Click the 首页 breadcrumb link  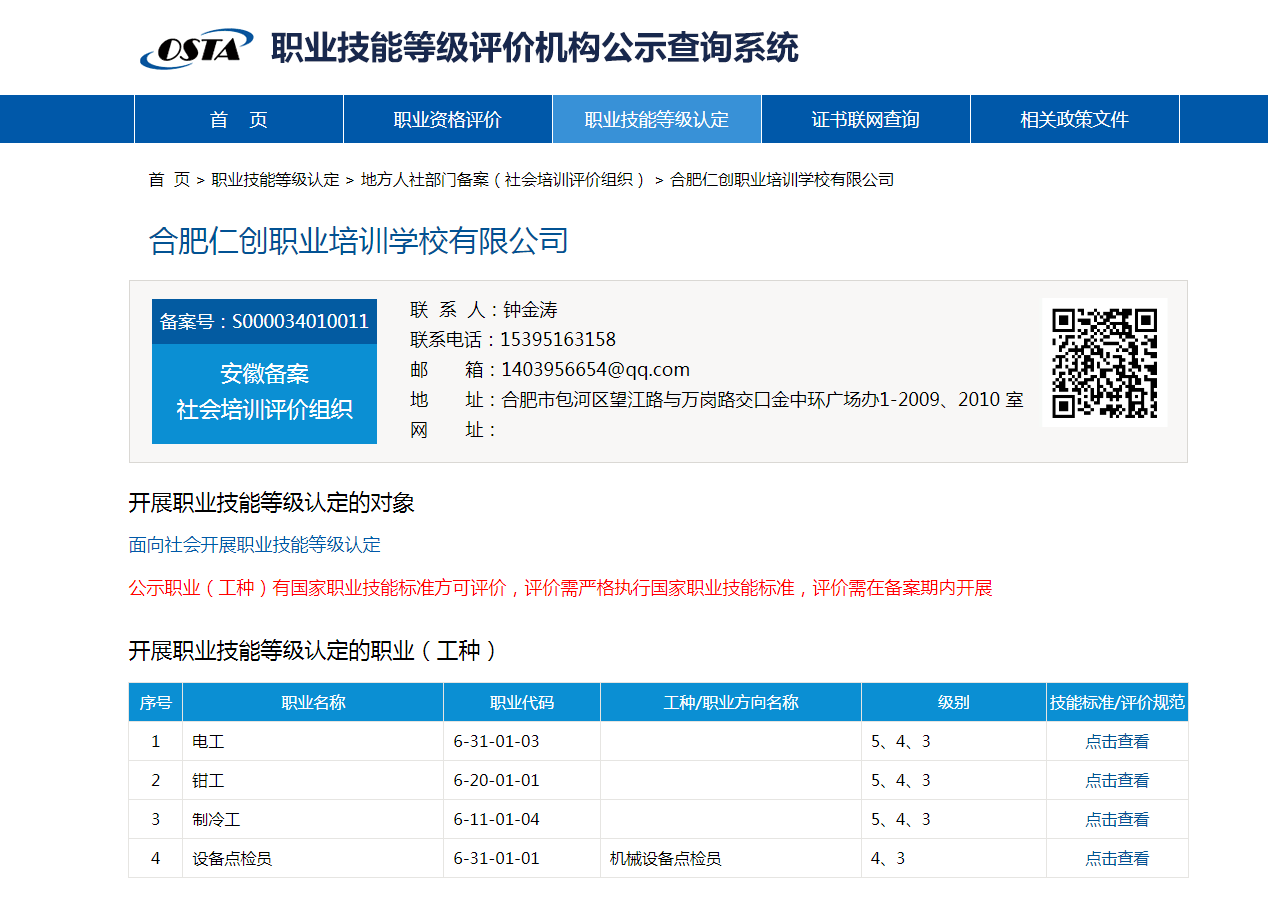click(x=169, y=180)
